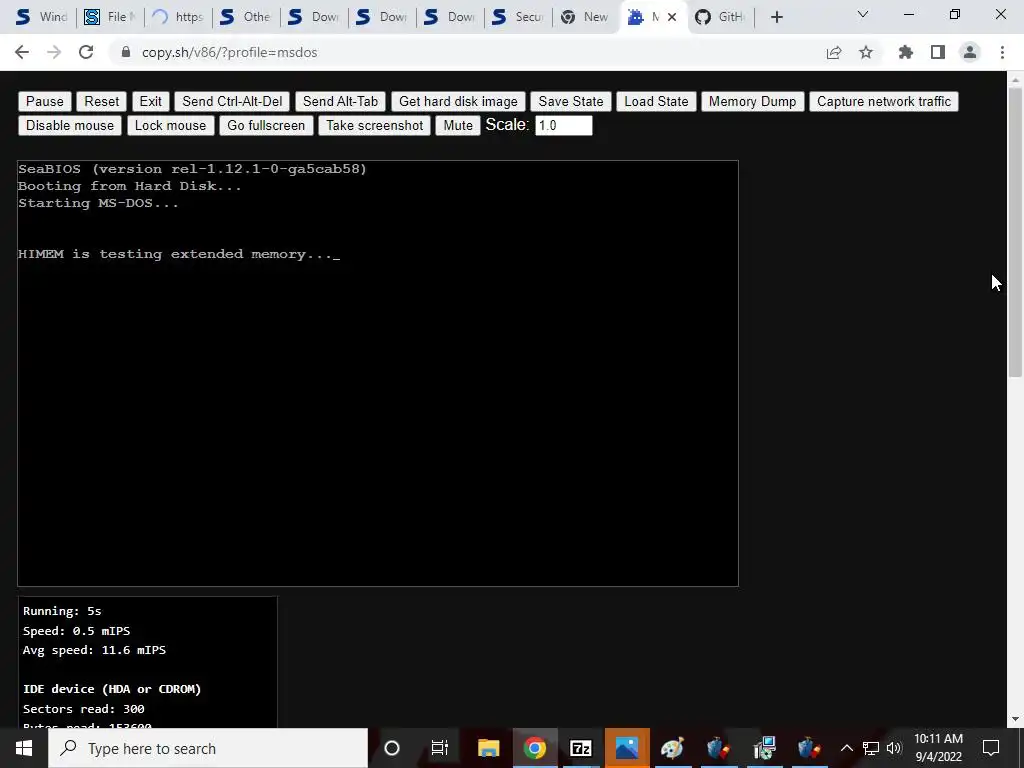This screenshot has width=1024, height=768.
Task: Click the Load State button
Action: pos(656,101)
